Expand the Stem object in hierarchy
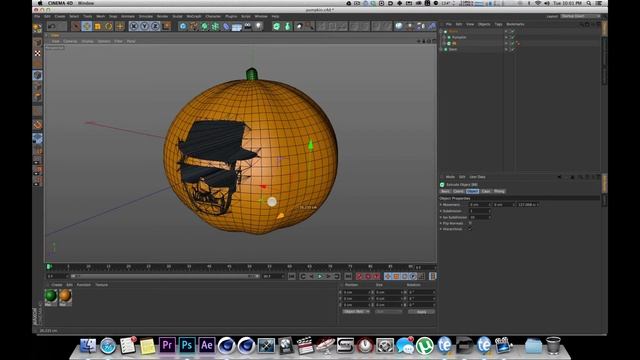 click(x=441, y=49)
